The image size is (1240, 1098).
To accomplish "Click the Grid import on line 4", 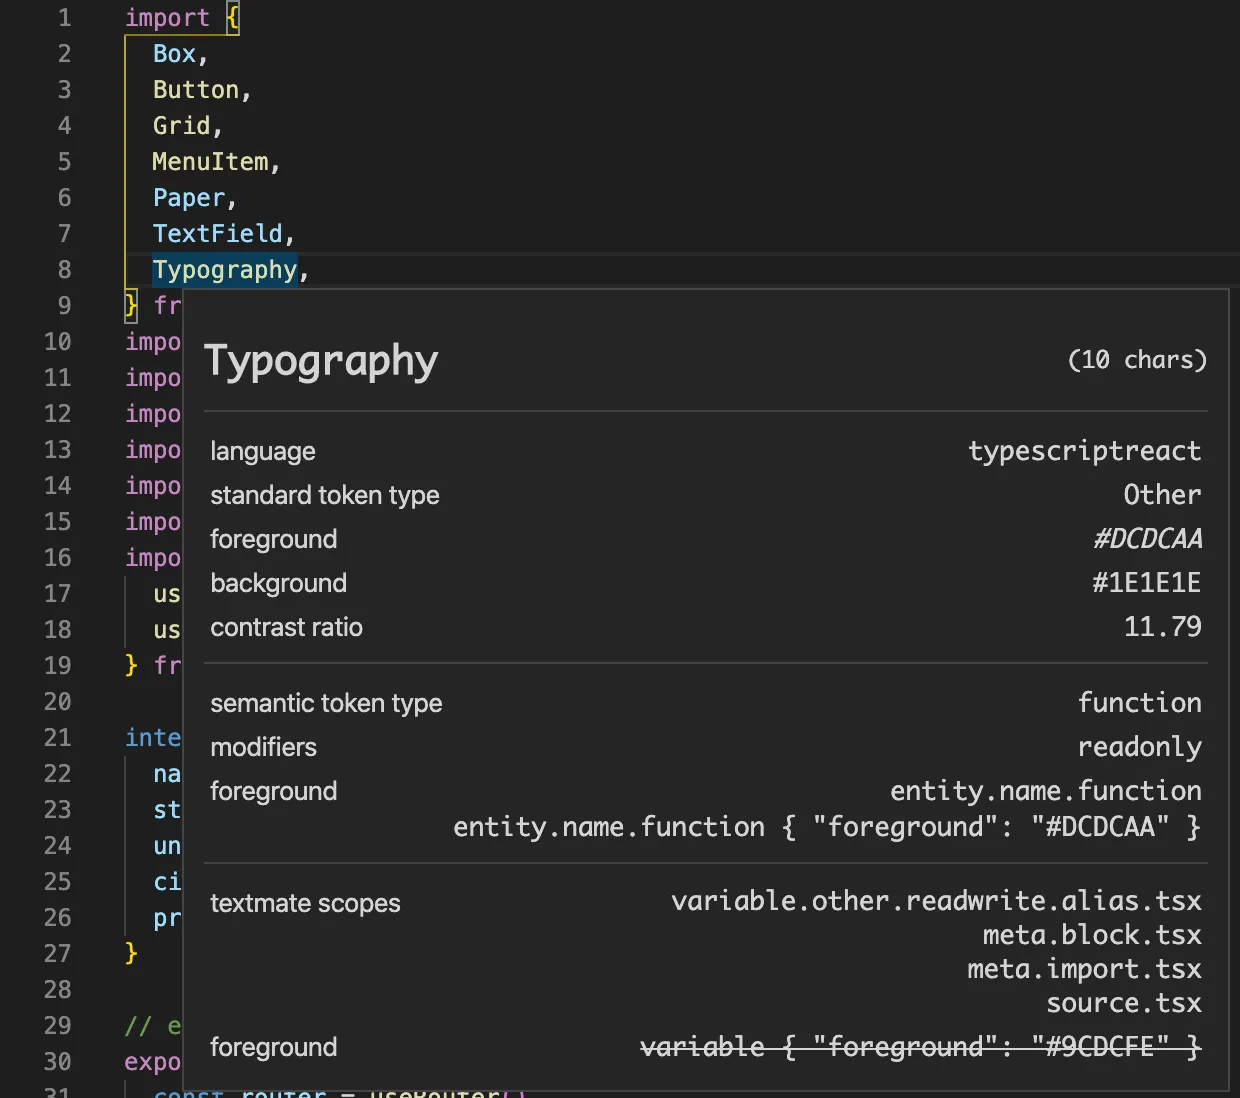I will click(x=181, y=126).
